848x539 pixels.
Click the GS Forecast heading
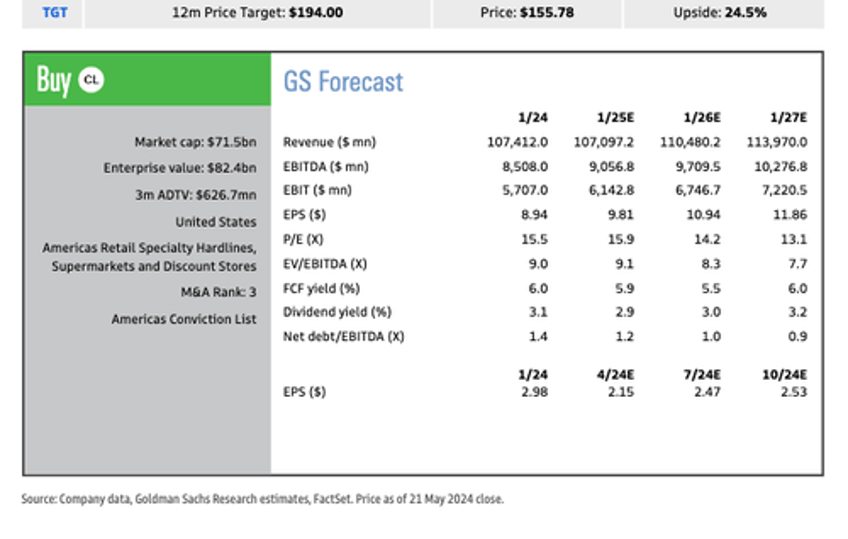(x=343, y=81)
